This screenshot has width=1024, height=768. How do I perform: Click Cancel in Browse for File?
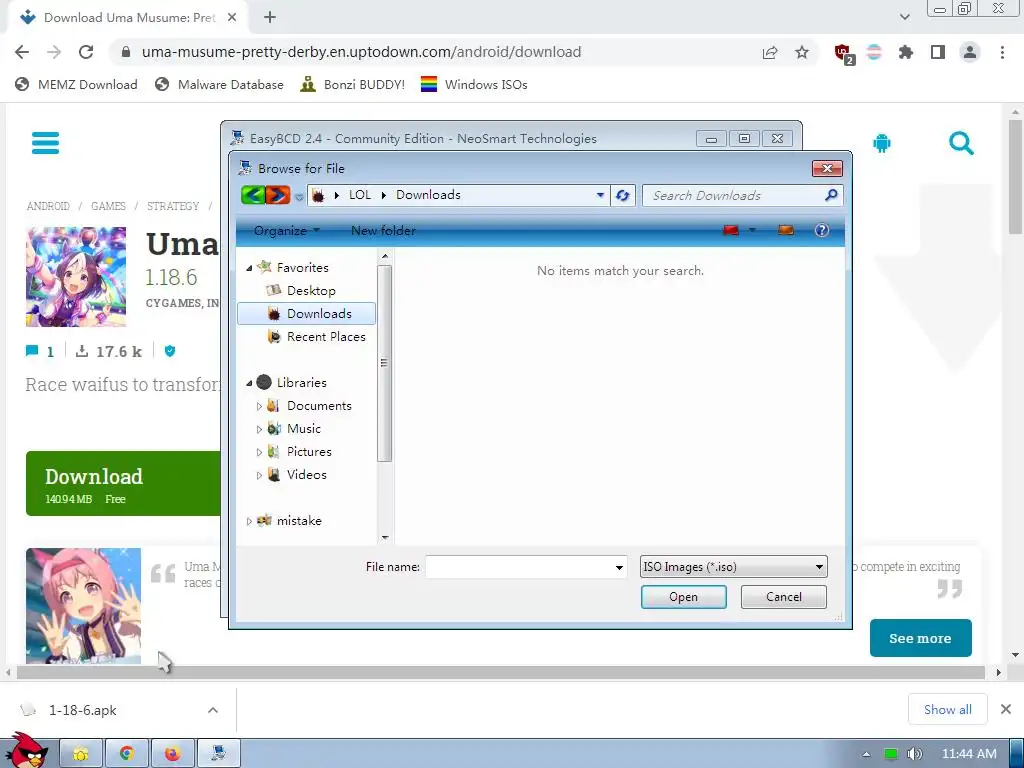(784, 597)
